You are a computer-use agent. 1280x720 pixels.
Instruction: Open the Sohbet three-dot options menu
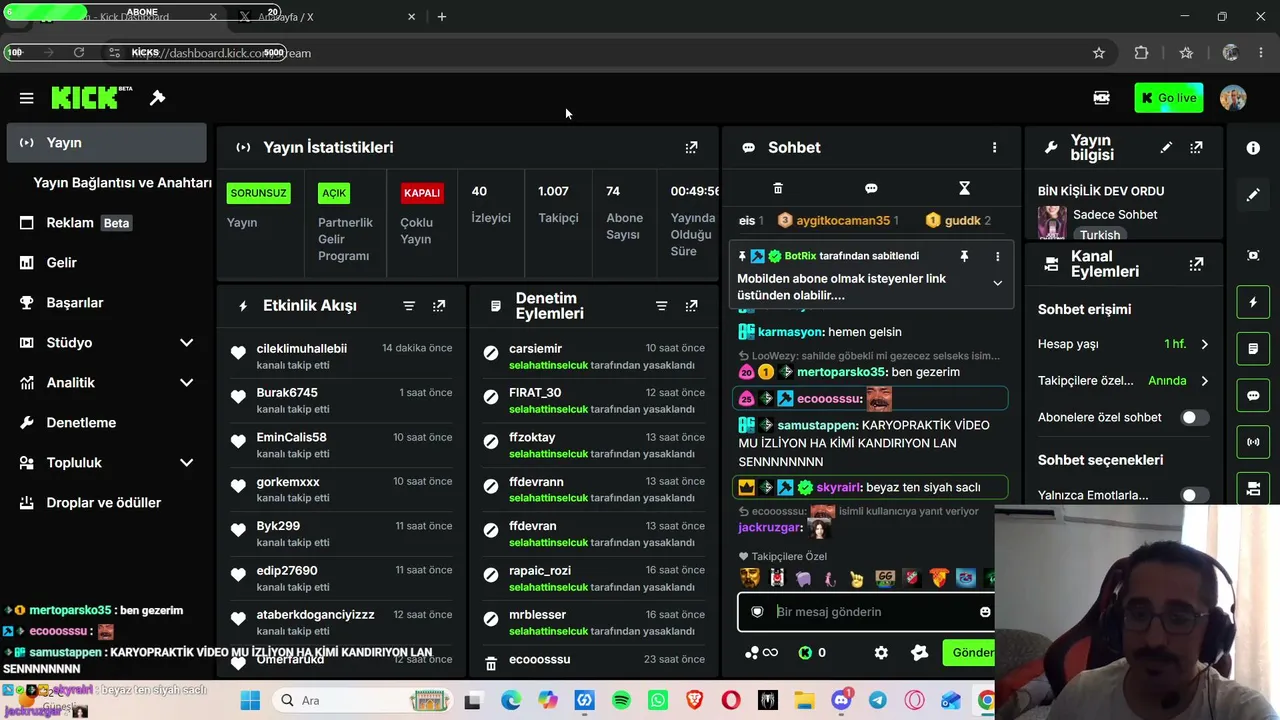[x=994, y=147]
